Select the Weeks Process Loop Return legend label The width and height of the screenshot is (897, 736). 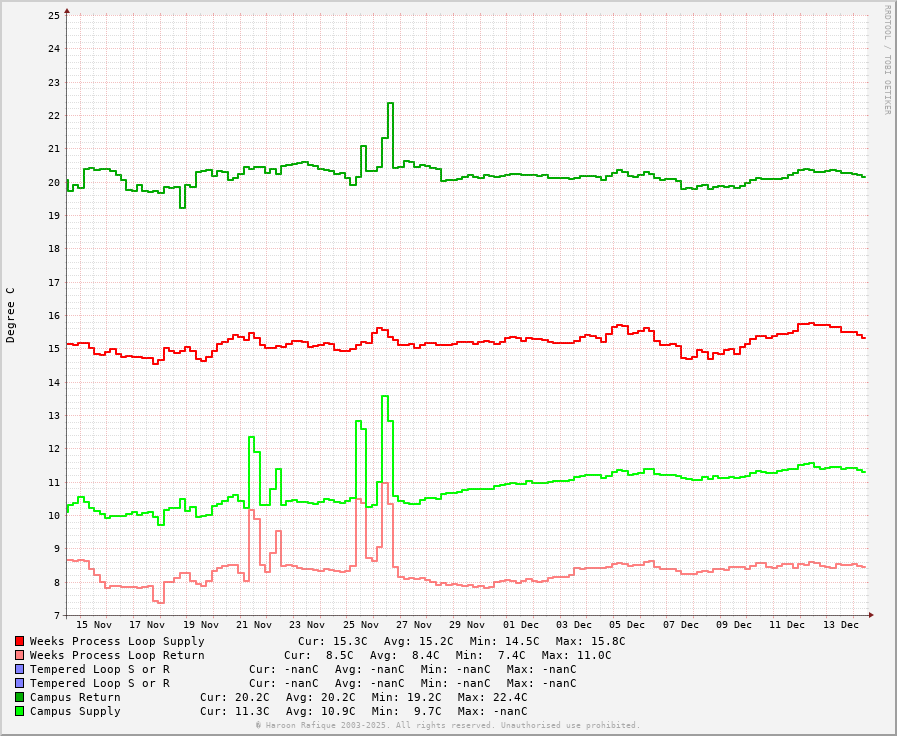(117, 655)
